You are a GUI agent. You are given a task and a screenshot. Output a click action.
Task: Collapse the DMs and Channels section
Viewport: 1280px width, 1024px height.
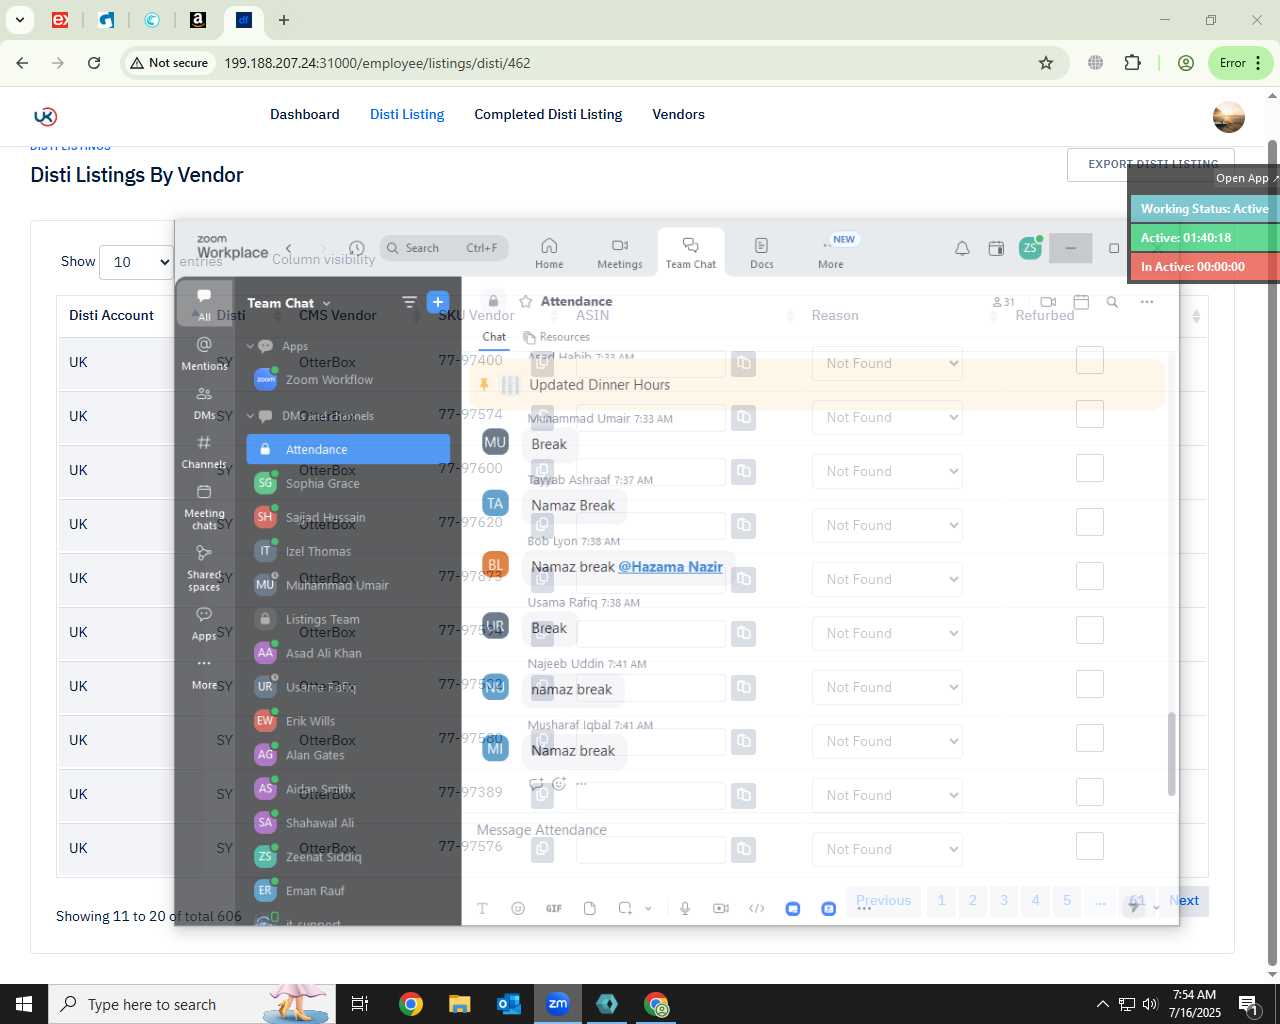pos(251,416)
